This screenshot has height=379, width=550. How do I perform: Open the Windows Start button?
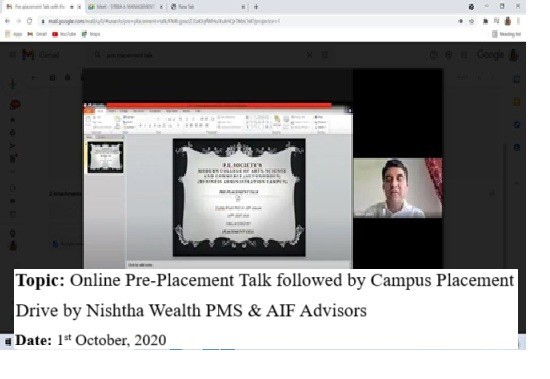pos(8,341)
